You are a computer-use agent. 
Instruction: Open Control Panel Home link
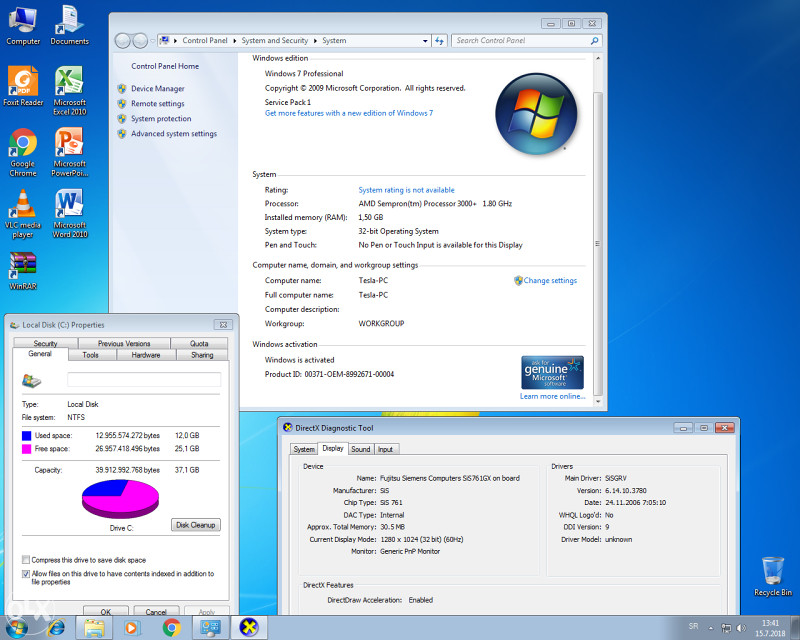(x=165, y=66)
